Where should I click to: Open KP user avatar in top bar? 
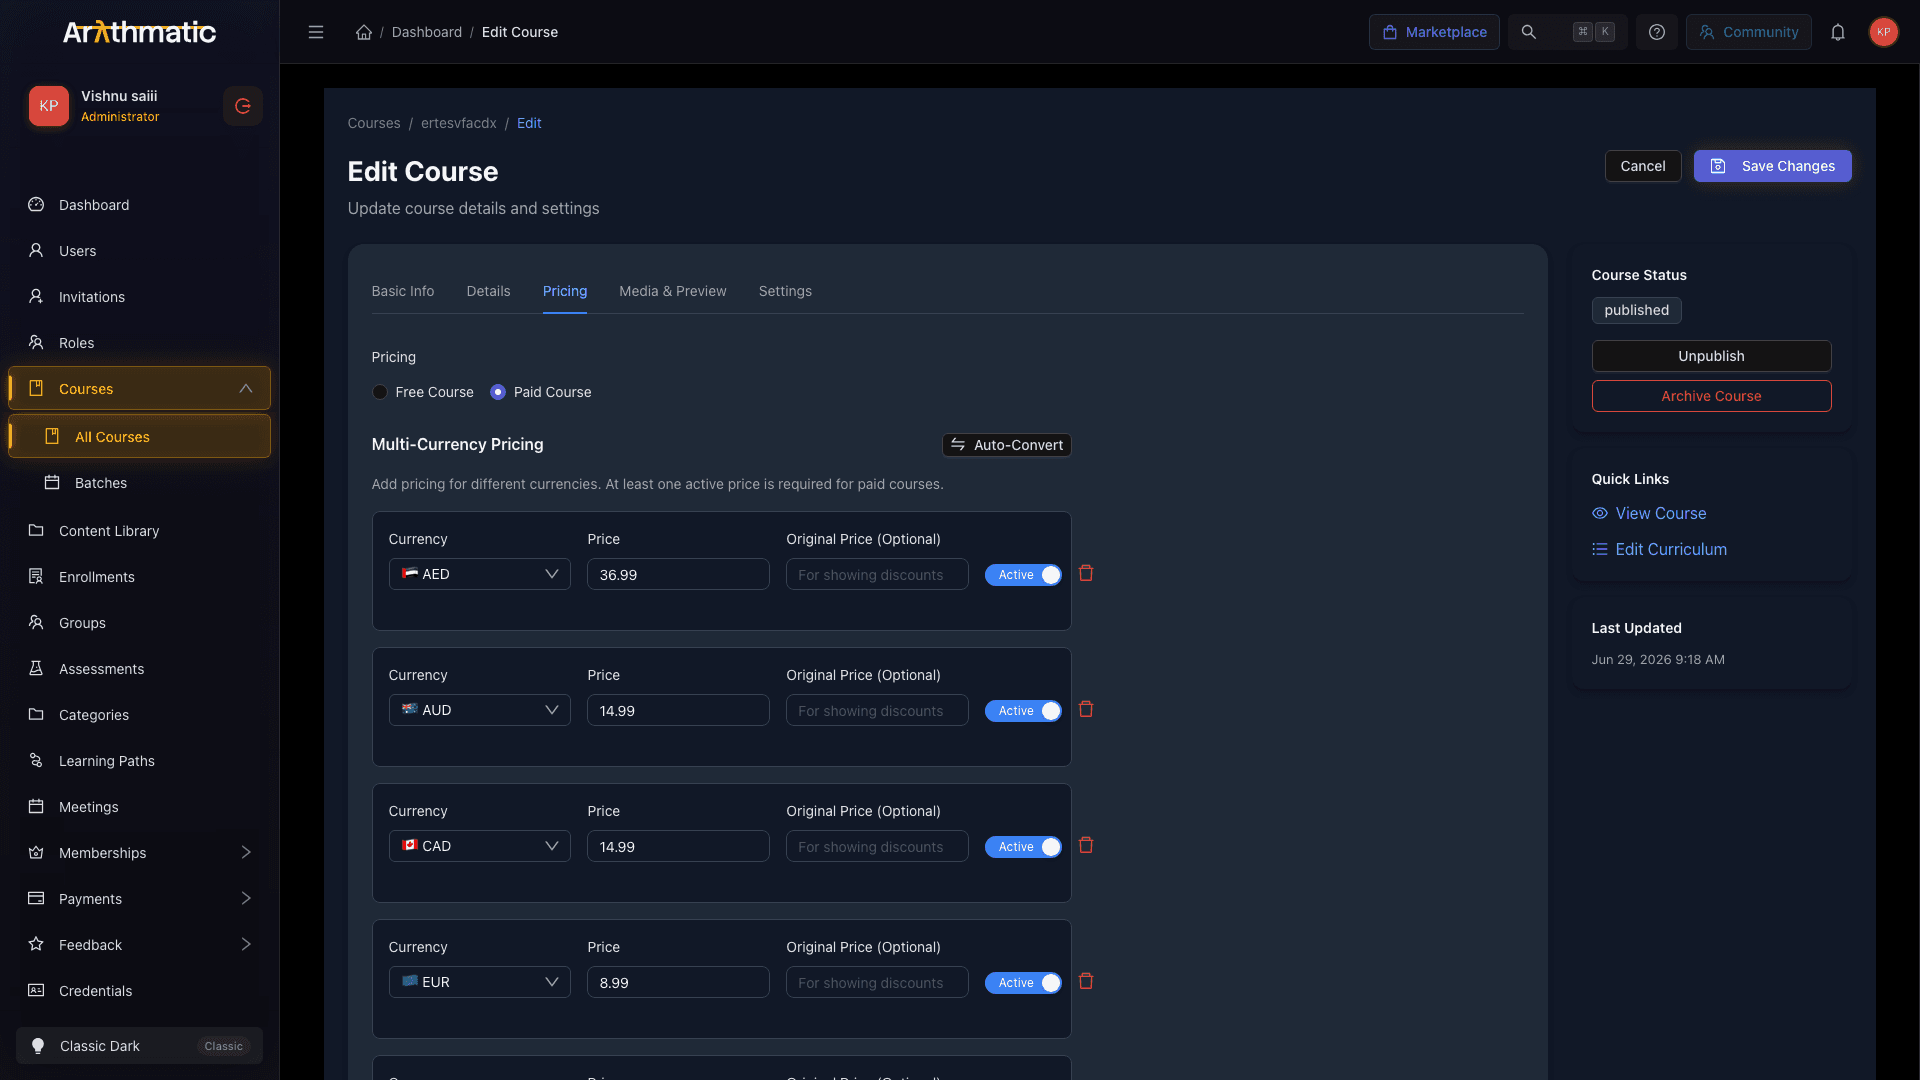[x=1884, y=32]
